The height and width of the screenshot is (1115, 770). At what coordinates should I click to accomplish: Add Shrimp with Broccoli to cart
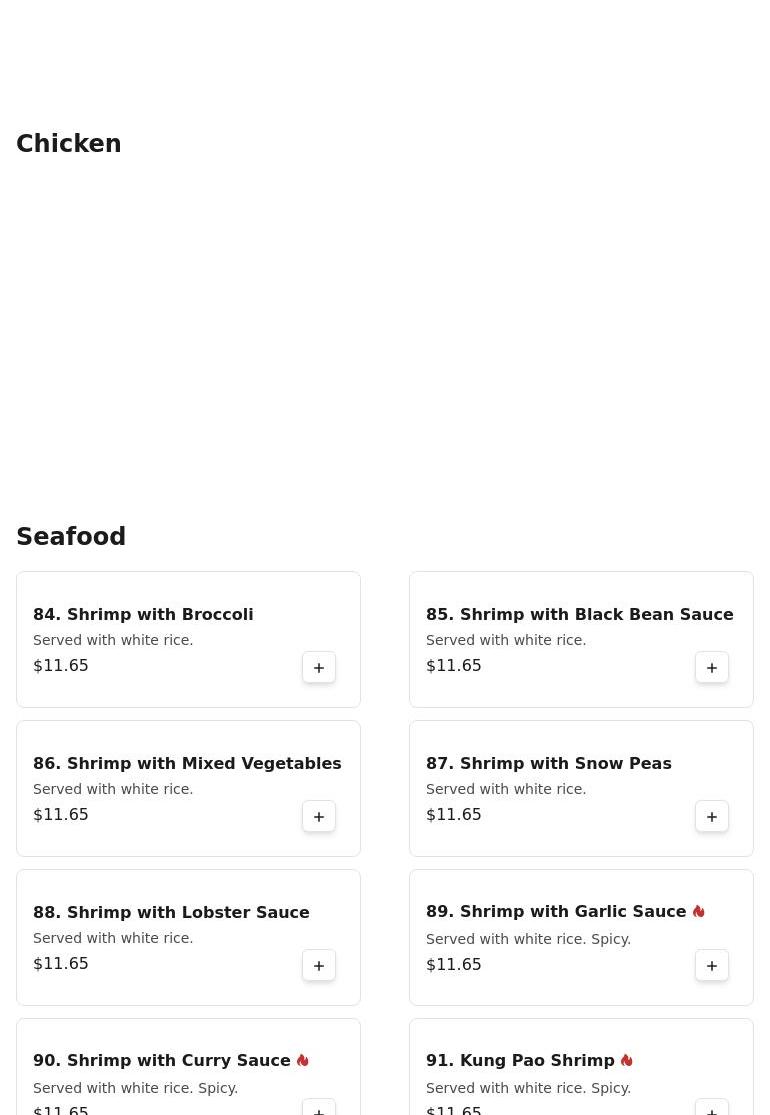[319, 668]
